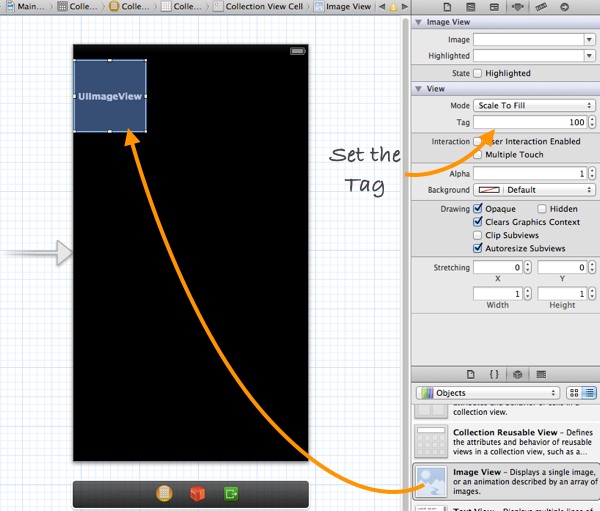Screen dimensions: 600x511
Task: Open the Objects library dropdown
Action: pos(487,393)
